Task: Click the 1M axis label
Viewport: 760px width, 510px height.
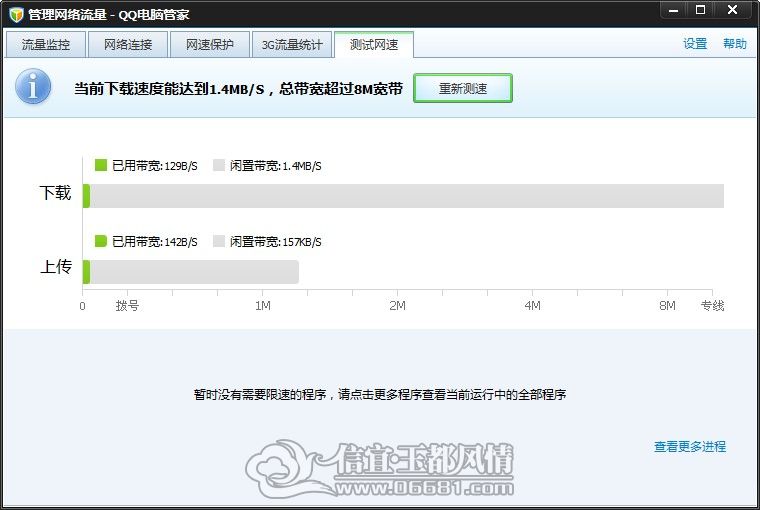Action: (263, 306)
